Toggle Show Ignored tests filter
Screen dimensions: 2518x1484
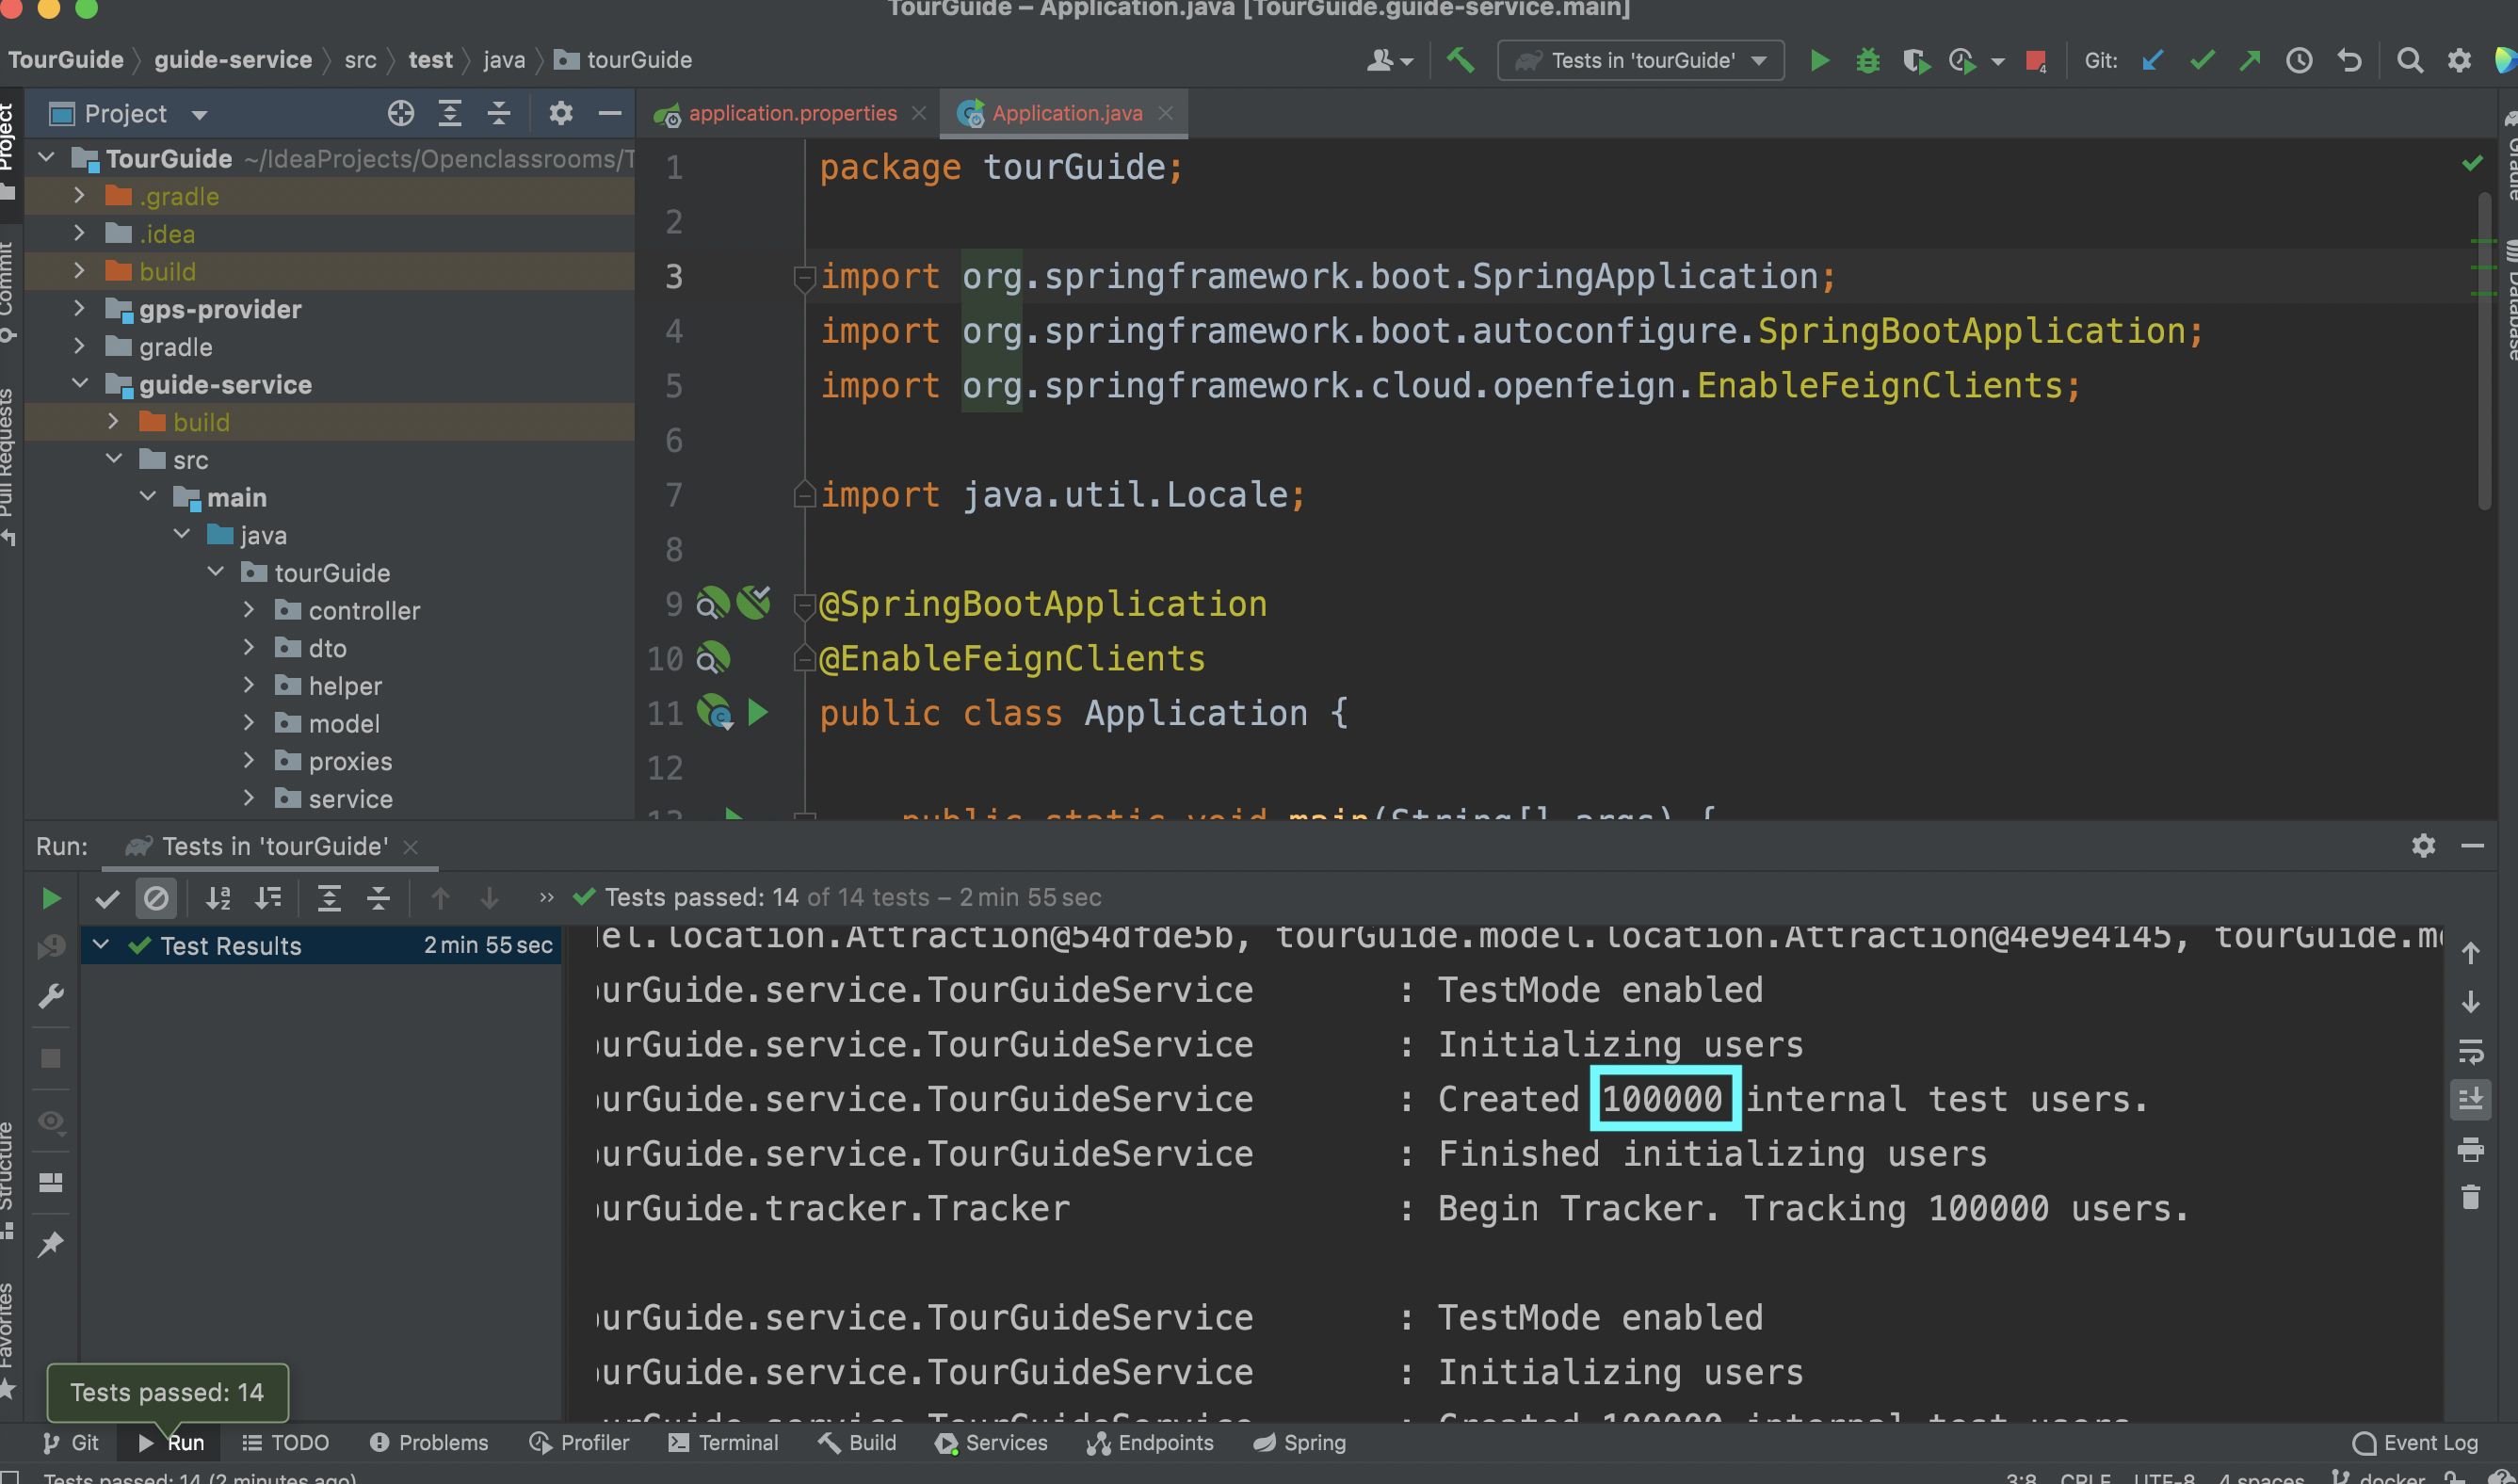(x=156, y=898)
